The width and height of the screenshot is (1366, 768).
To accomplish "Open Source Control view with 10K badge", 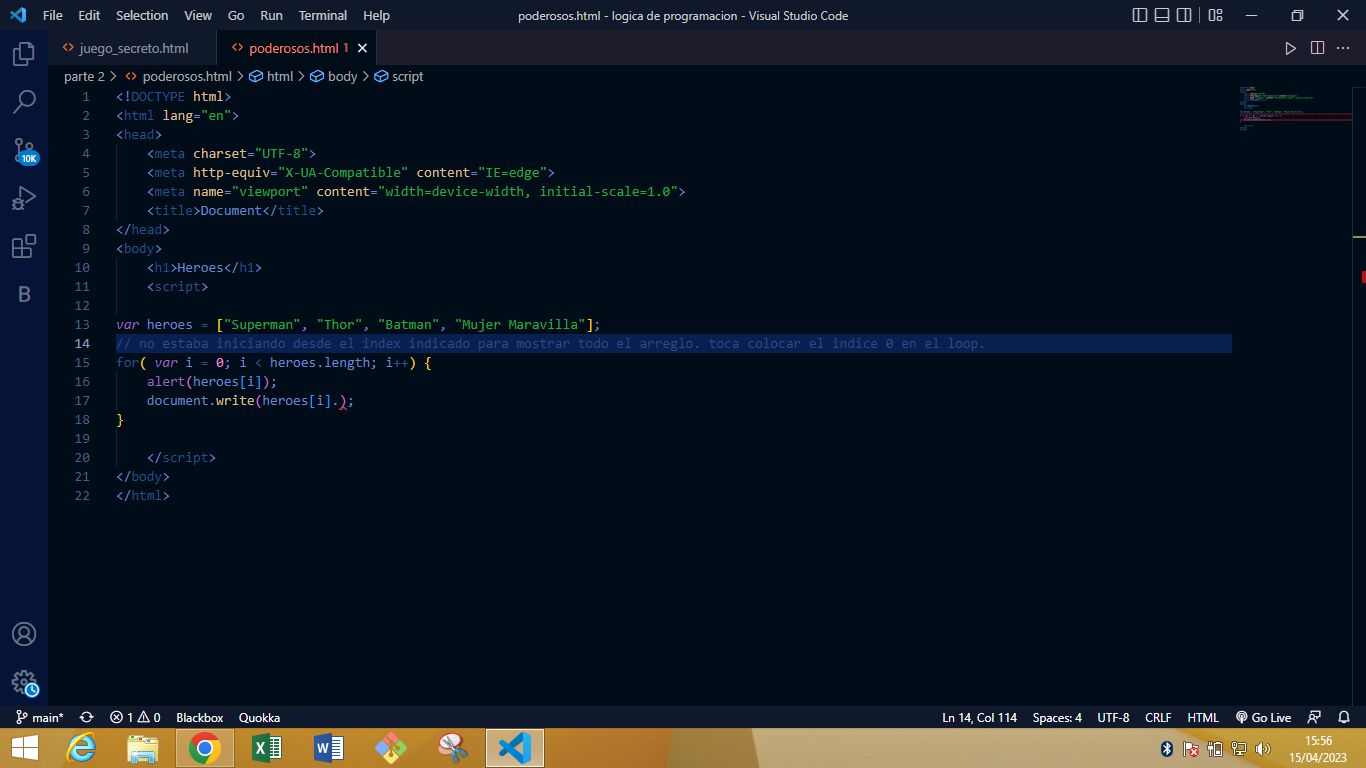I will (x=24, y=150).
